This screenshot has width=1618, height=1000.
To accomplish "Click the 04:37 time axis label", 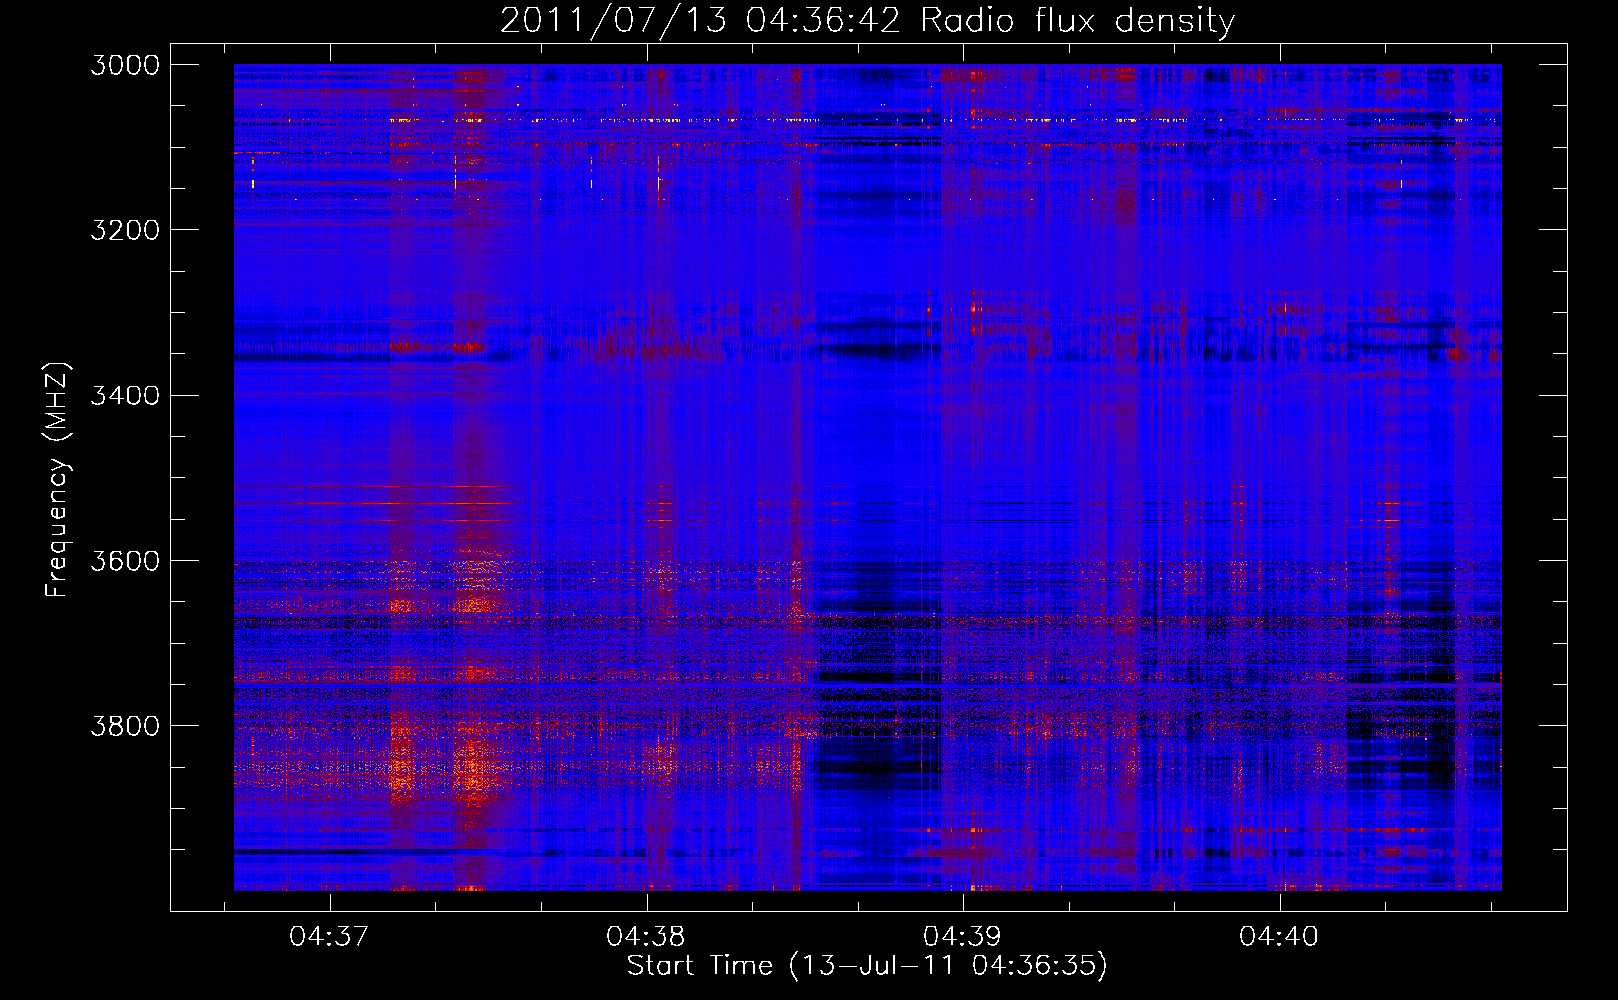I will click(x=329, y=936).
